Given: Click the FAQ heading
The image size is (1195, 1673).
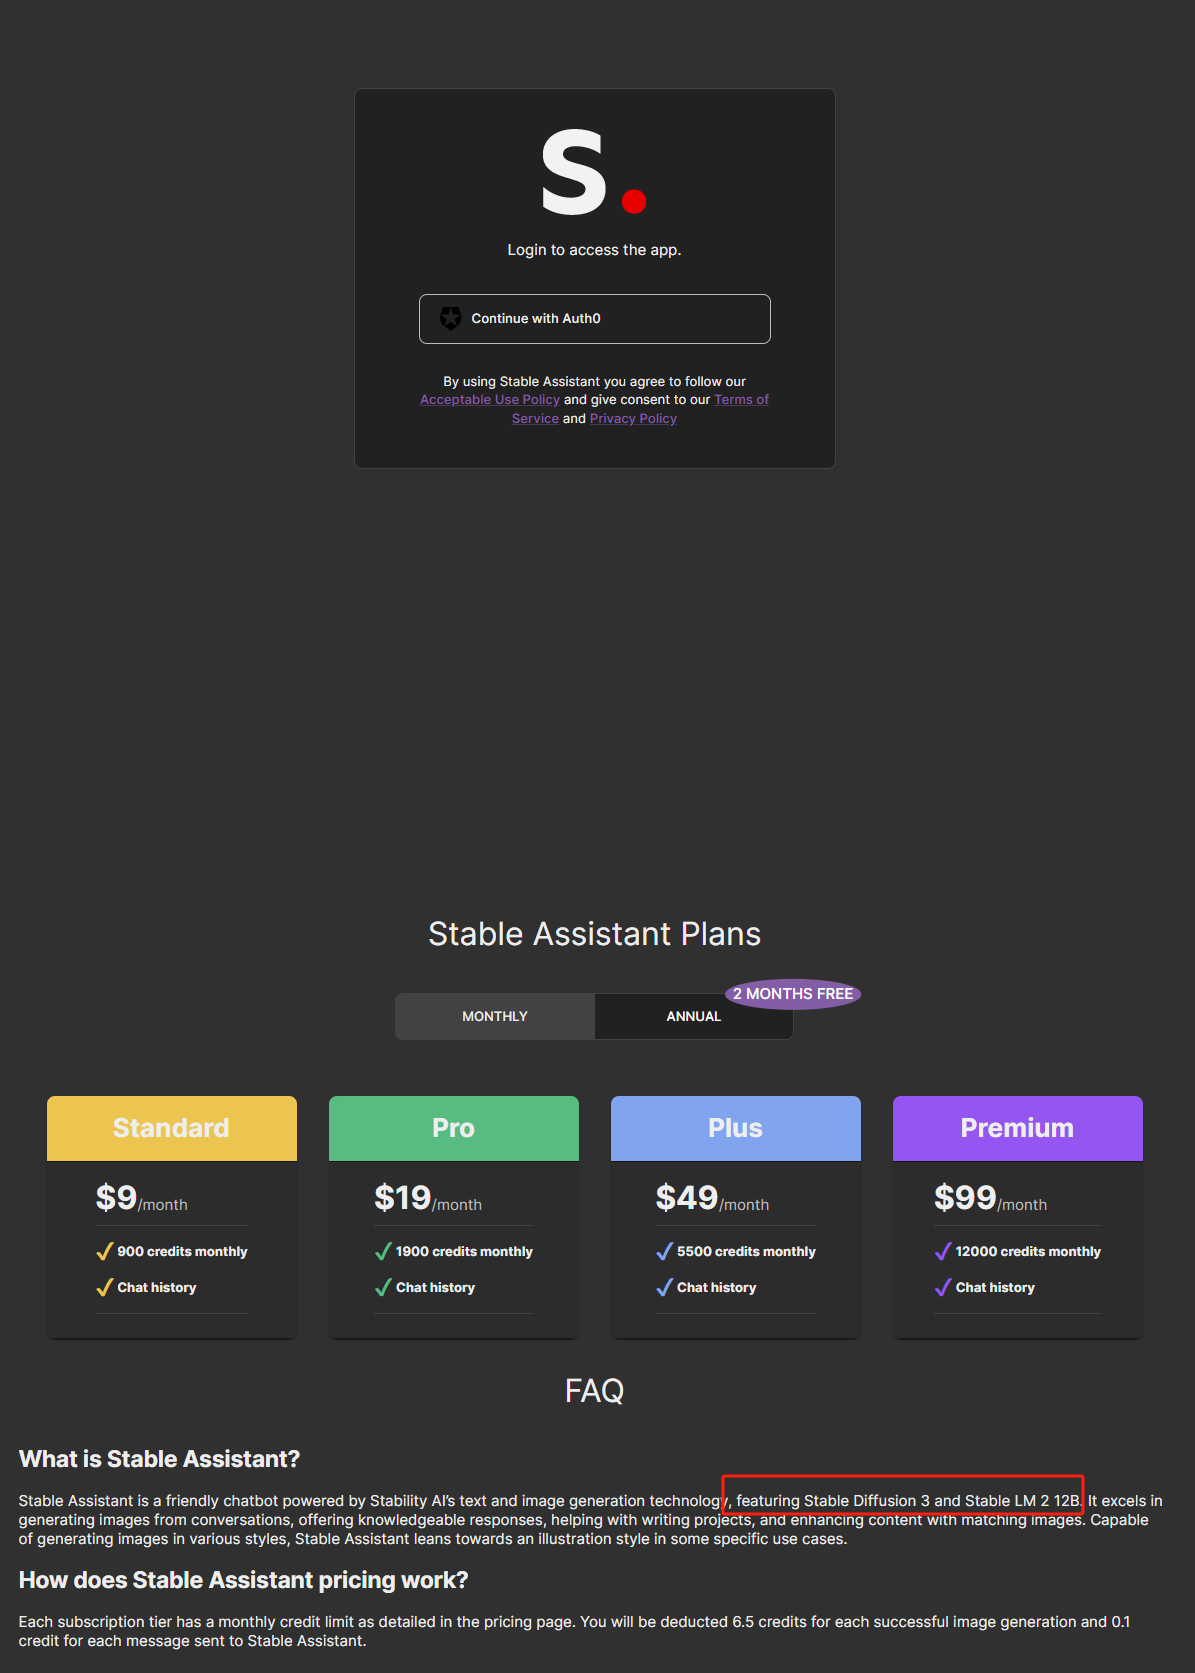Looking at the screenshot, I should [x=594, y=1390].
